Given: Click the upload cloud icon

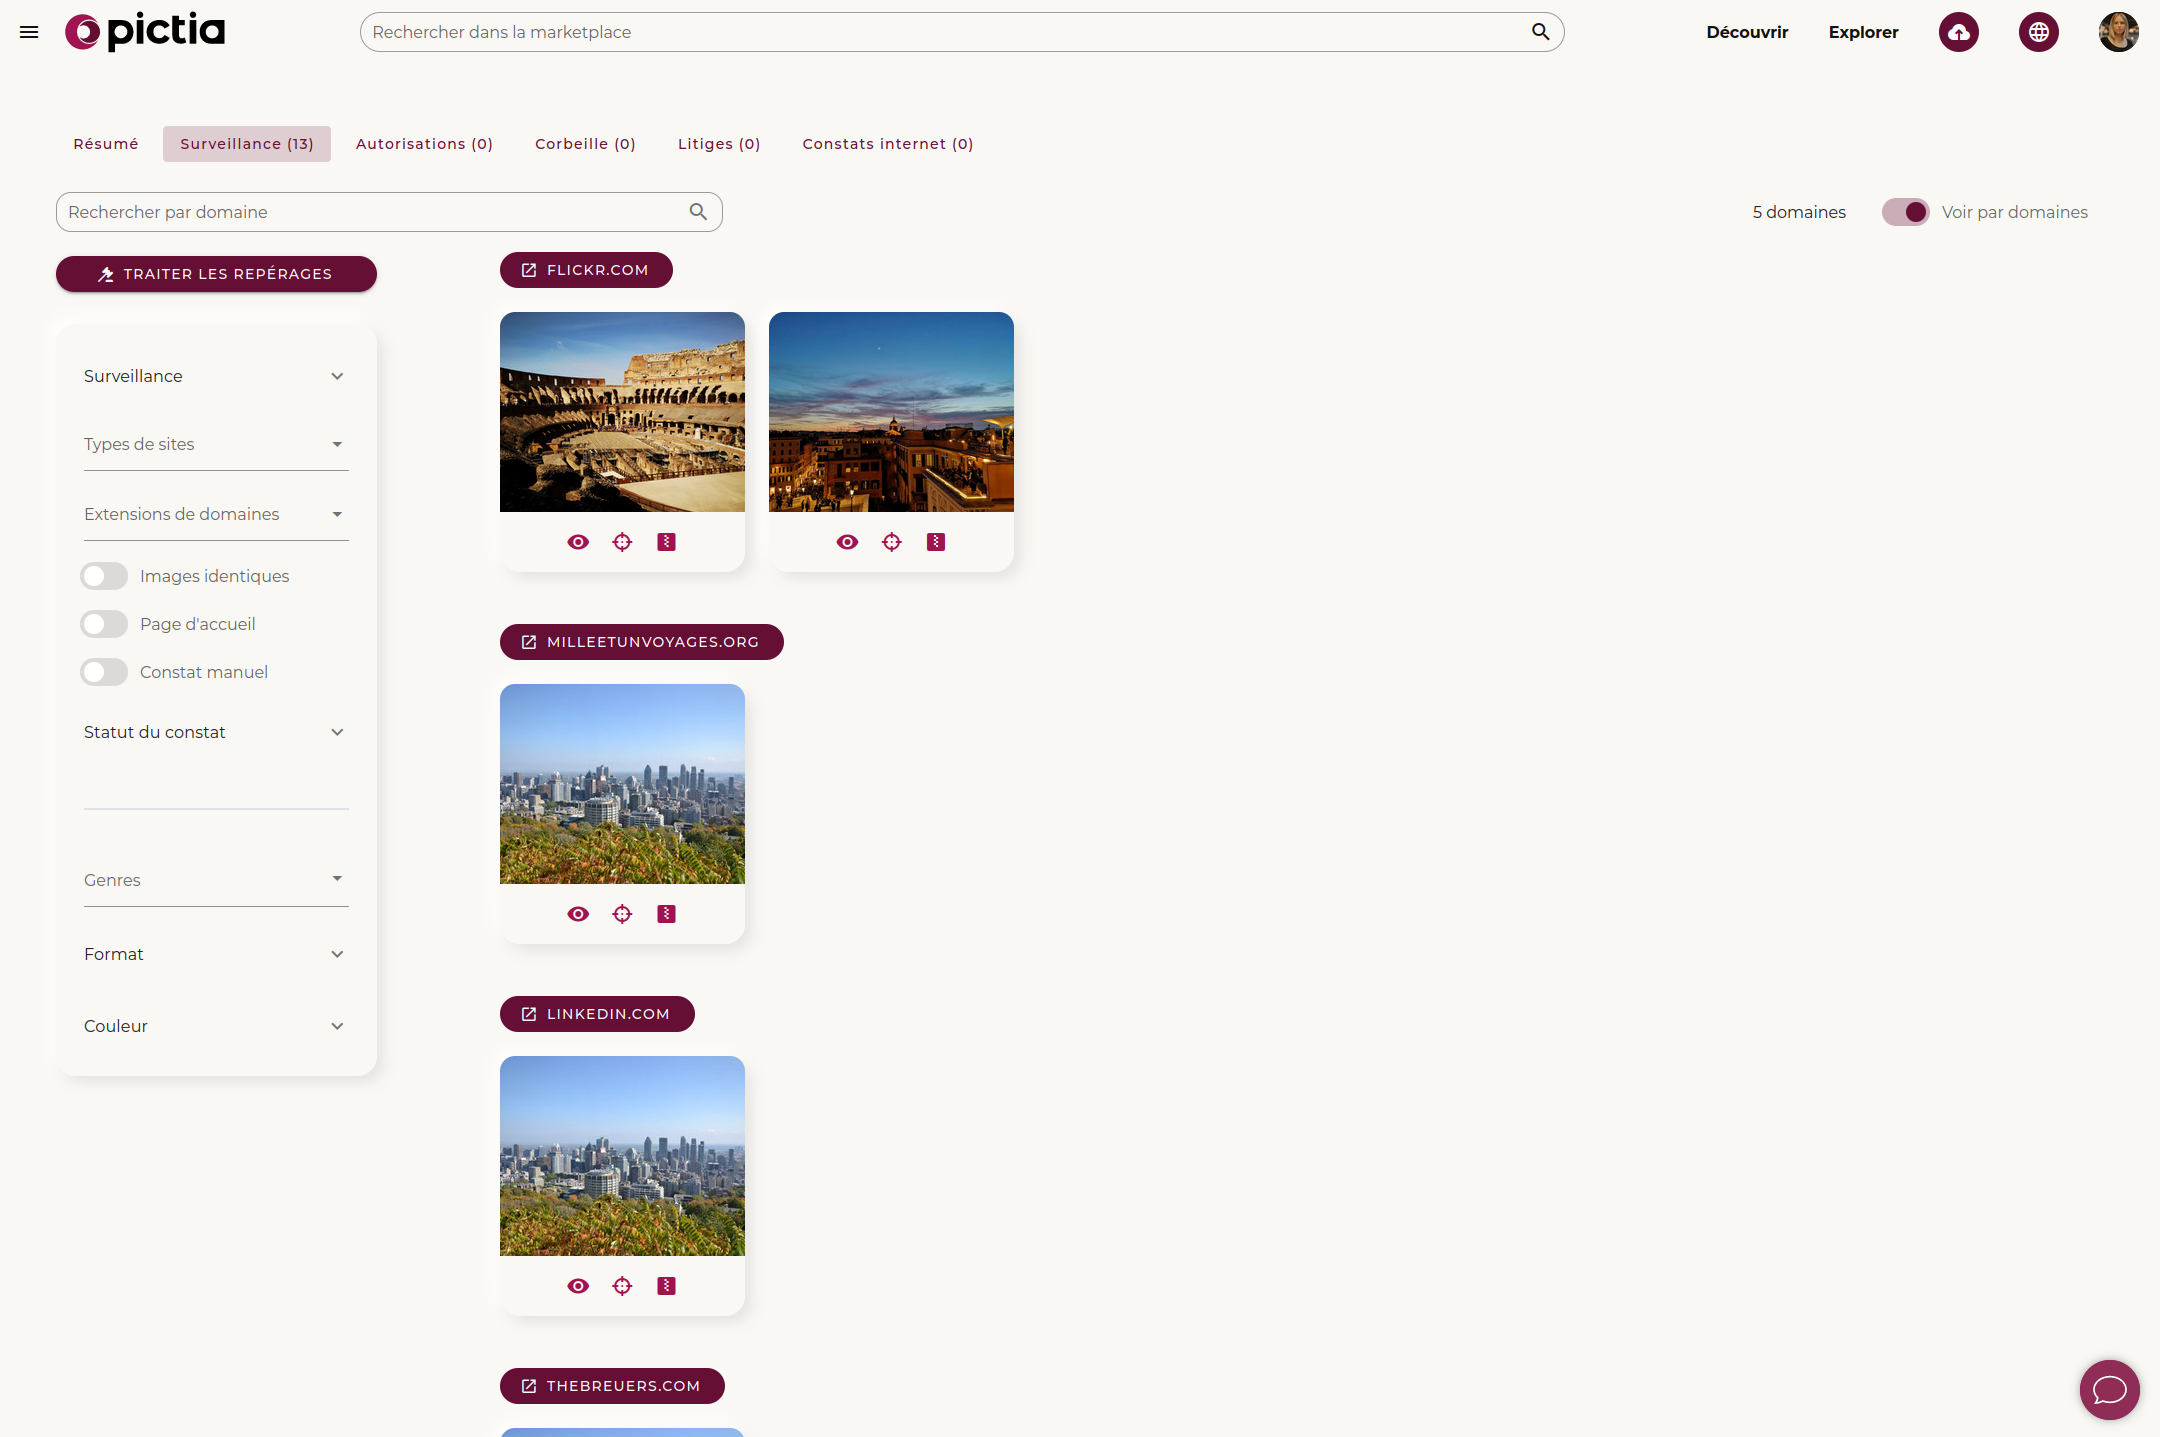Looking at the screenshot, I should (1958, 32).
